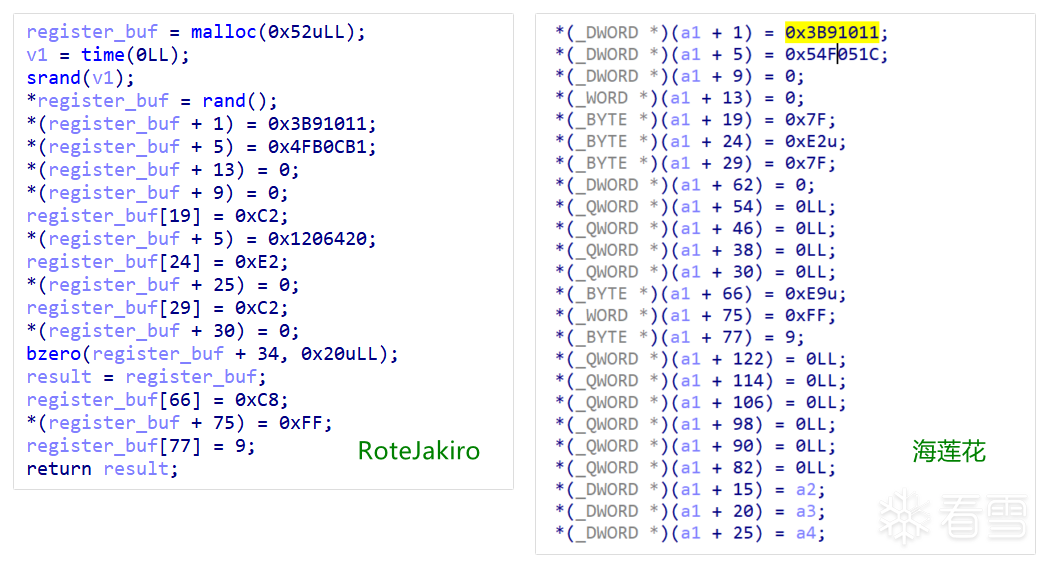Click the '_BYTE *)(a1 + 77) = 9;' line
This screenshot has height=569, width=1049.
(679, 337)
